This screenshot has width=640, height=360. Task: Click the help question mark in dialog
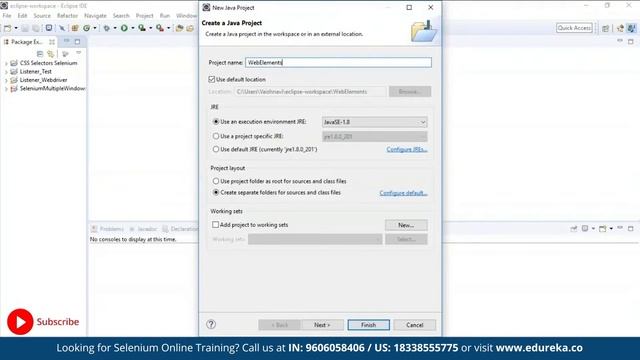(211, 324)
